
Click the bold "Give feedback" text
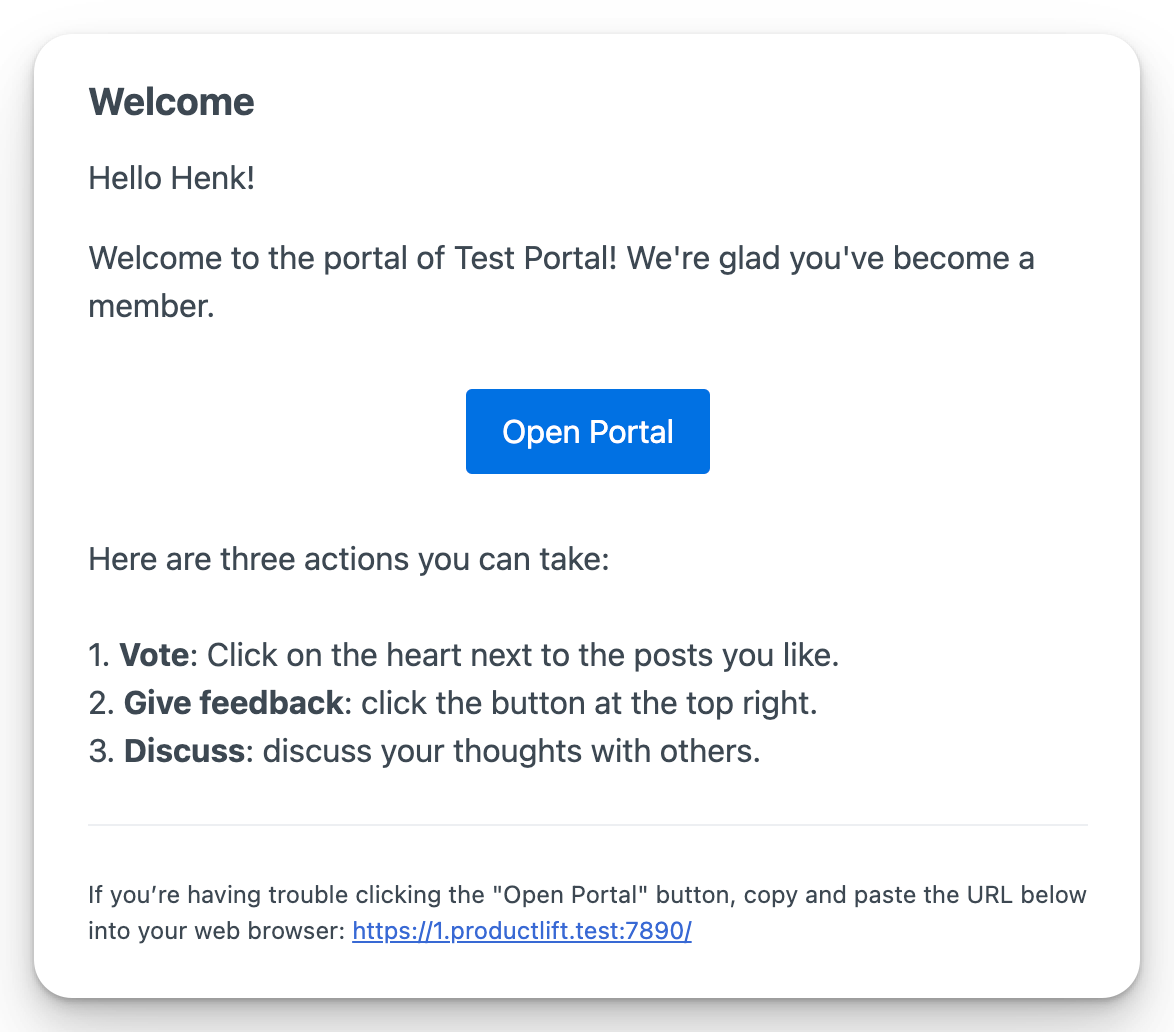[x=233, y=703]
